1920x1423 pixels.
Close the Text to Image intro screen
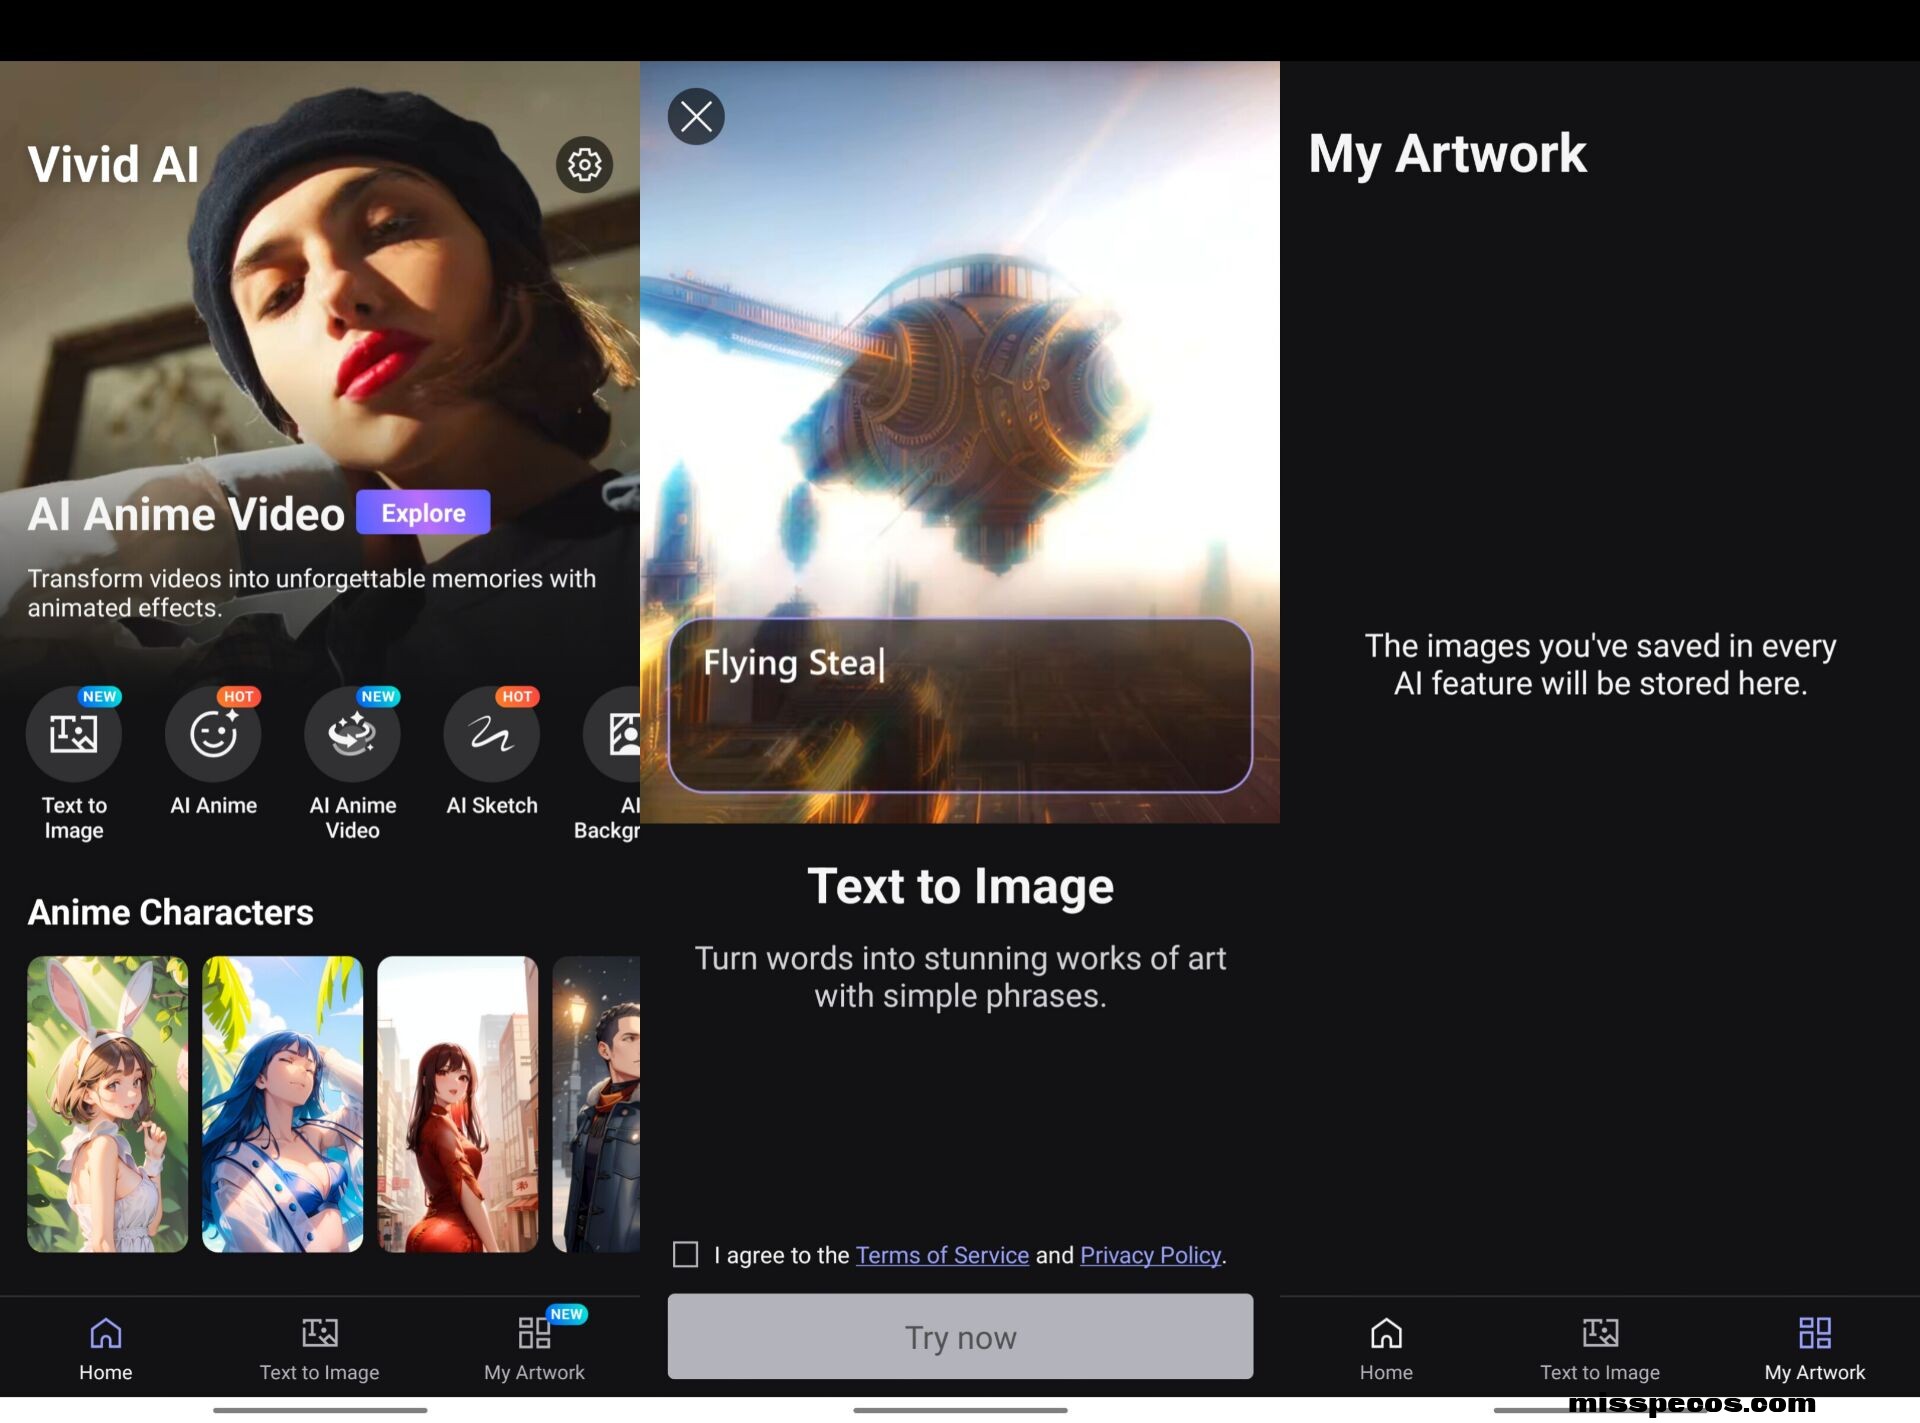pos(696,117)
